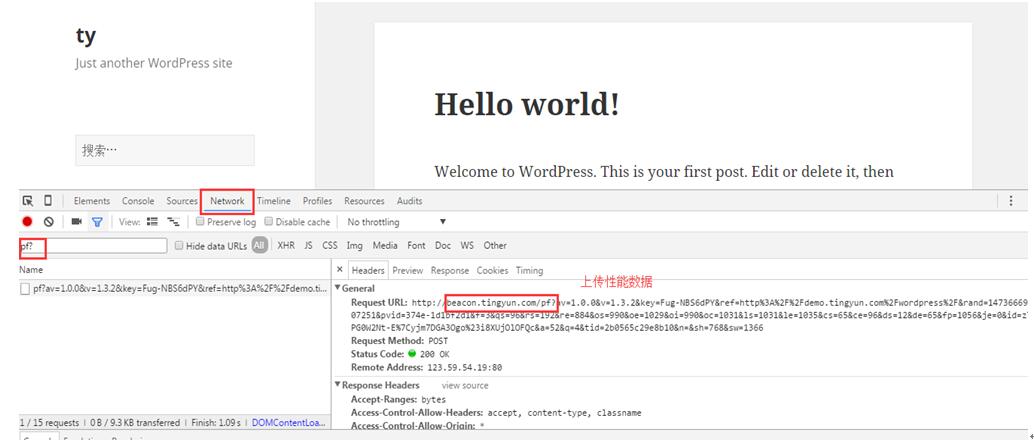The width and height of the screenshot is (1034, 445).
Task: Open the DevTools three-dot menu
Action: [x=1011, y=201]
